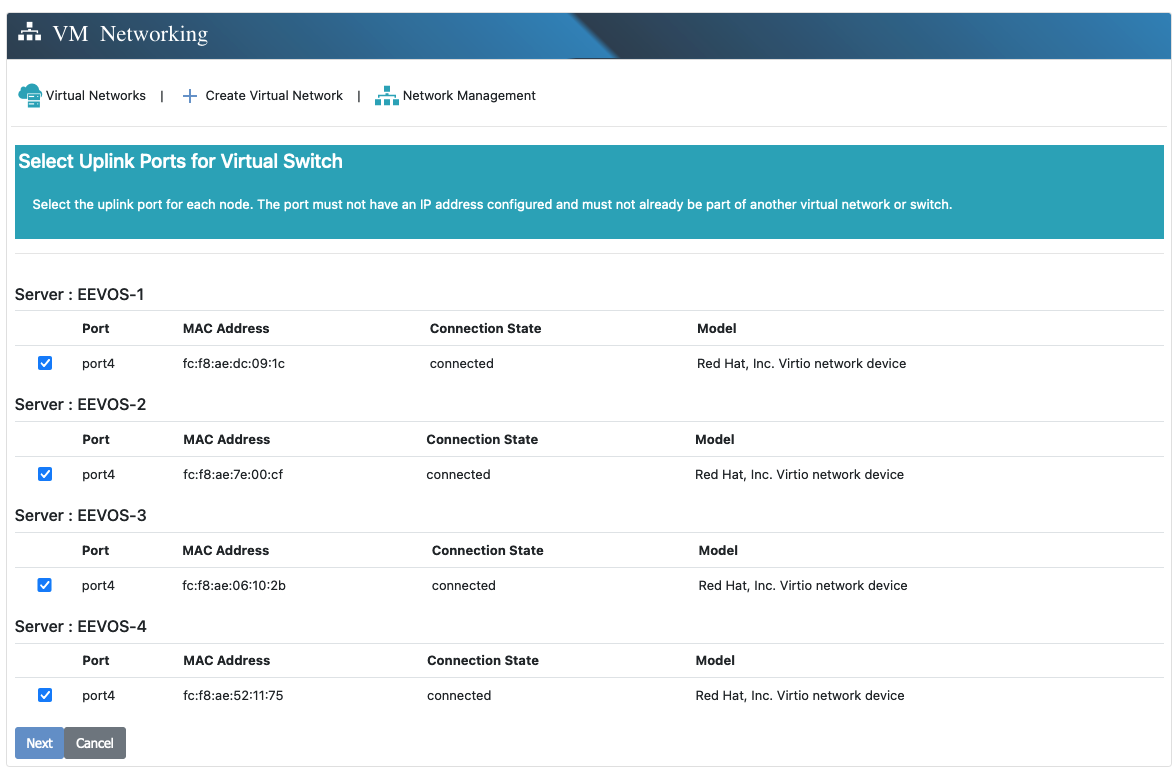Click the Virtual Networks cloud icon
The height and width of the screenshot is (771, 1176).
29,96
